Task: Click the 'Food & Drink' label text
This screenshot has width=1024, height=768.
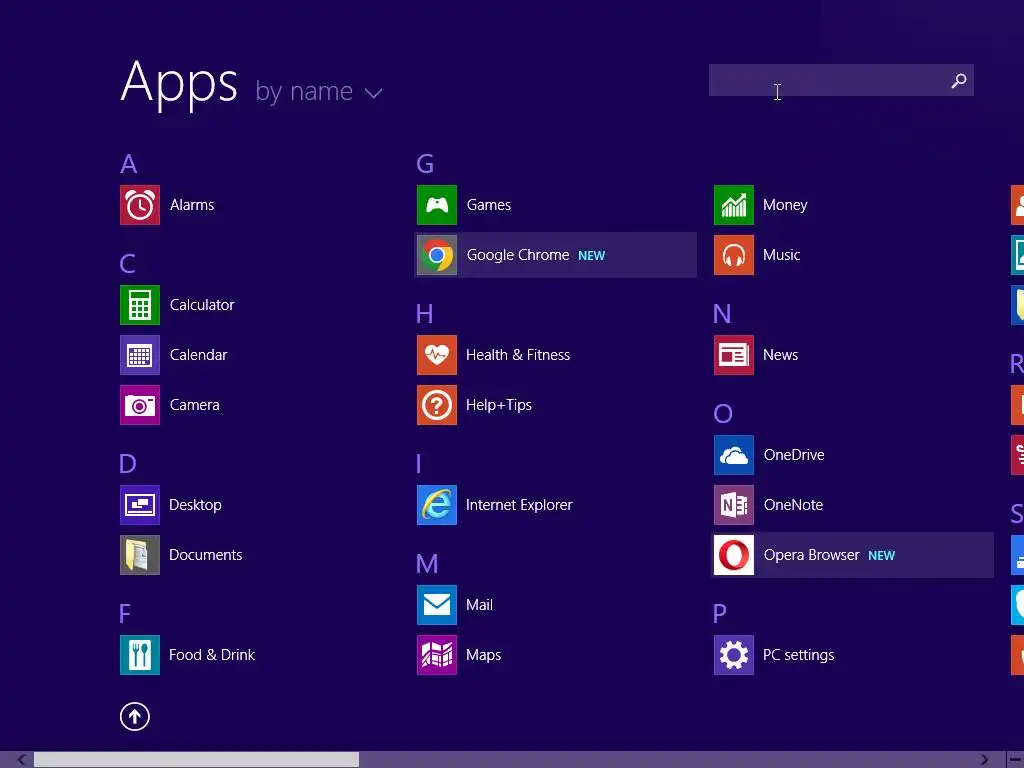Action: [212, 655]
